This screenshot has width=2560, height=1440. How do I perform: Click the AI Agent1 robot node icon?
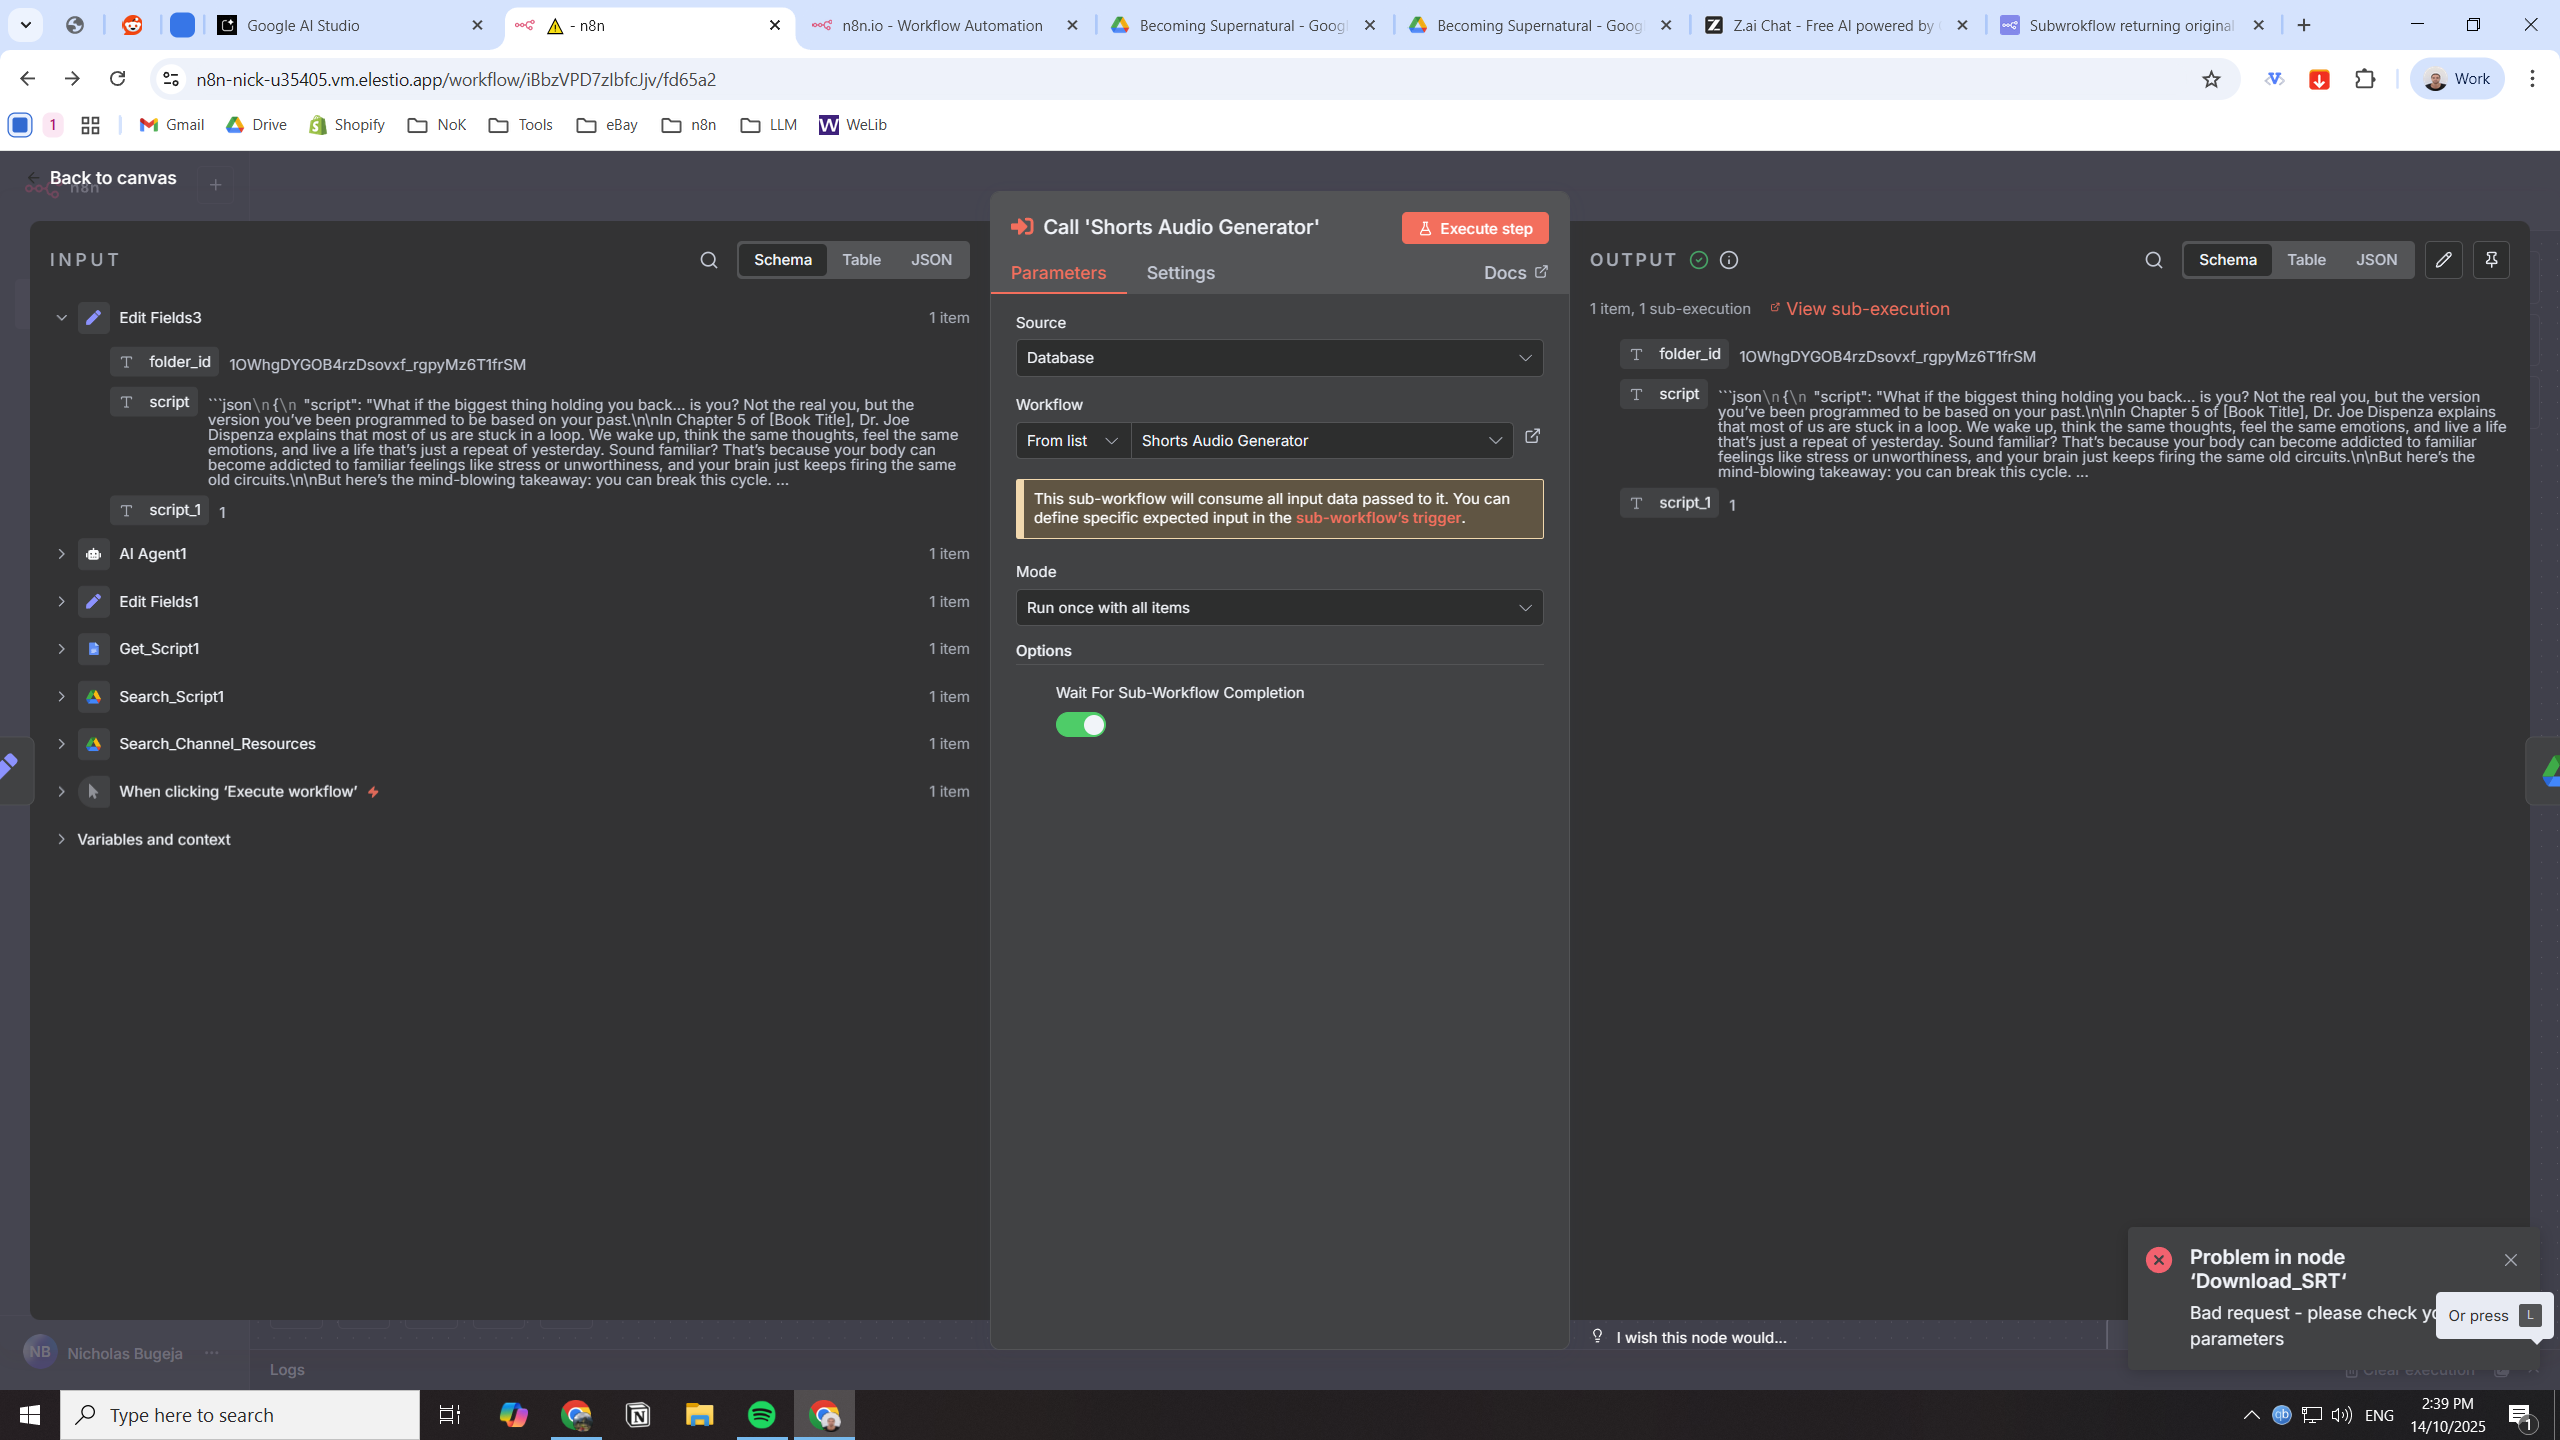(93, 554)
